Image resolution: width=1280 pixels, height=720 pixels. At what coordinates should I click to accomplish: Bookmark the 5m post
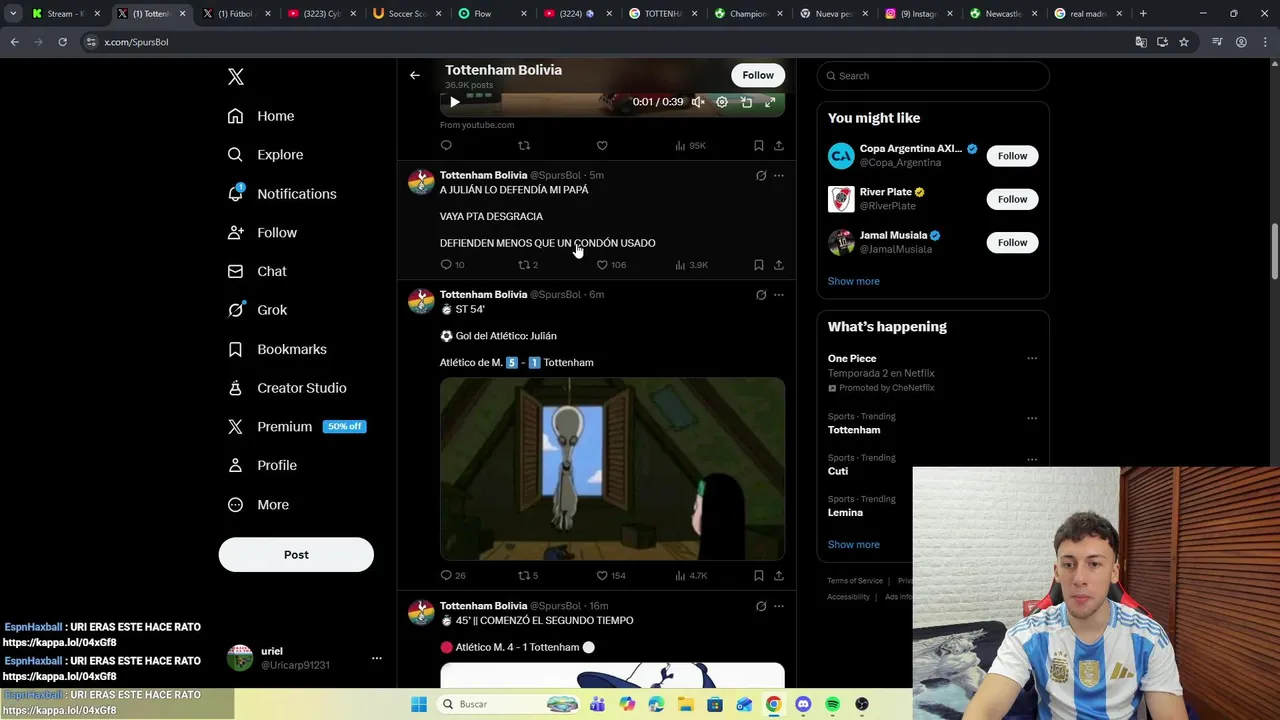(x=759, y=265)
